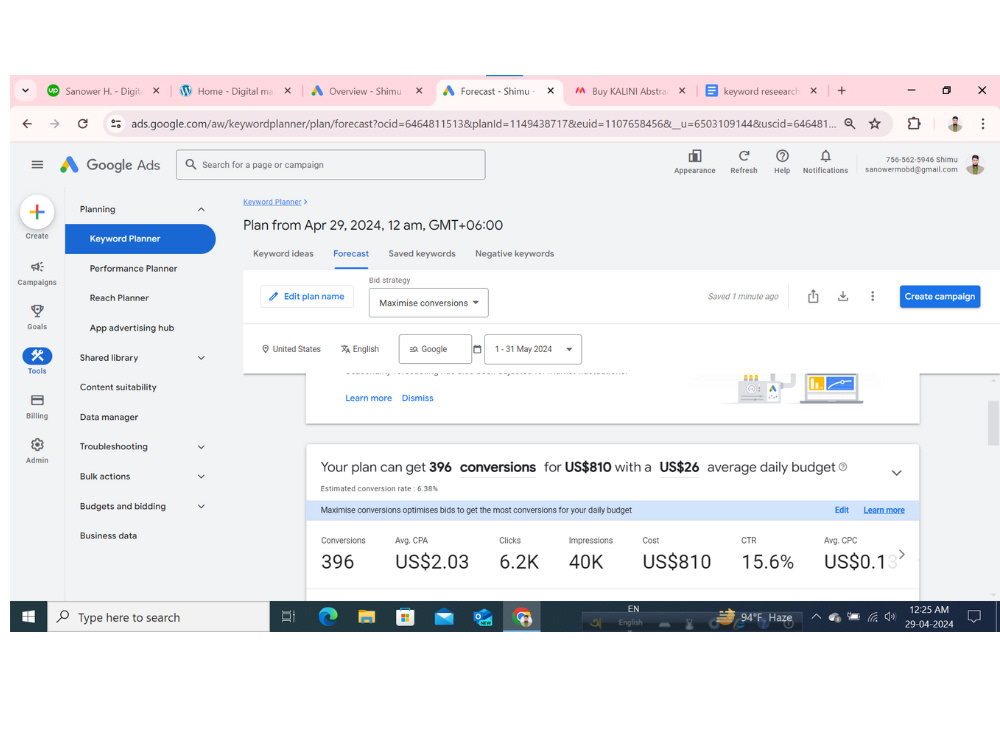This screenshot has width=1000, height=750.
Task: Download the plan forecast
Action: pos(843,297)
